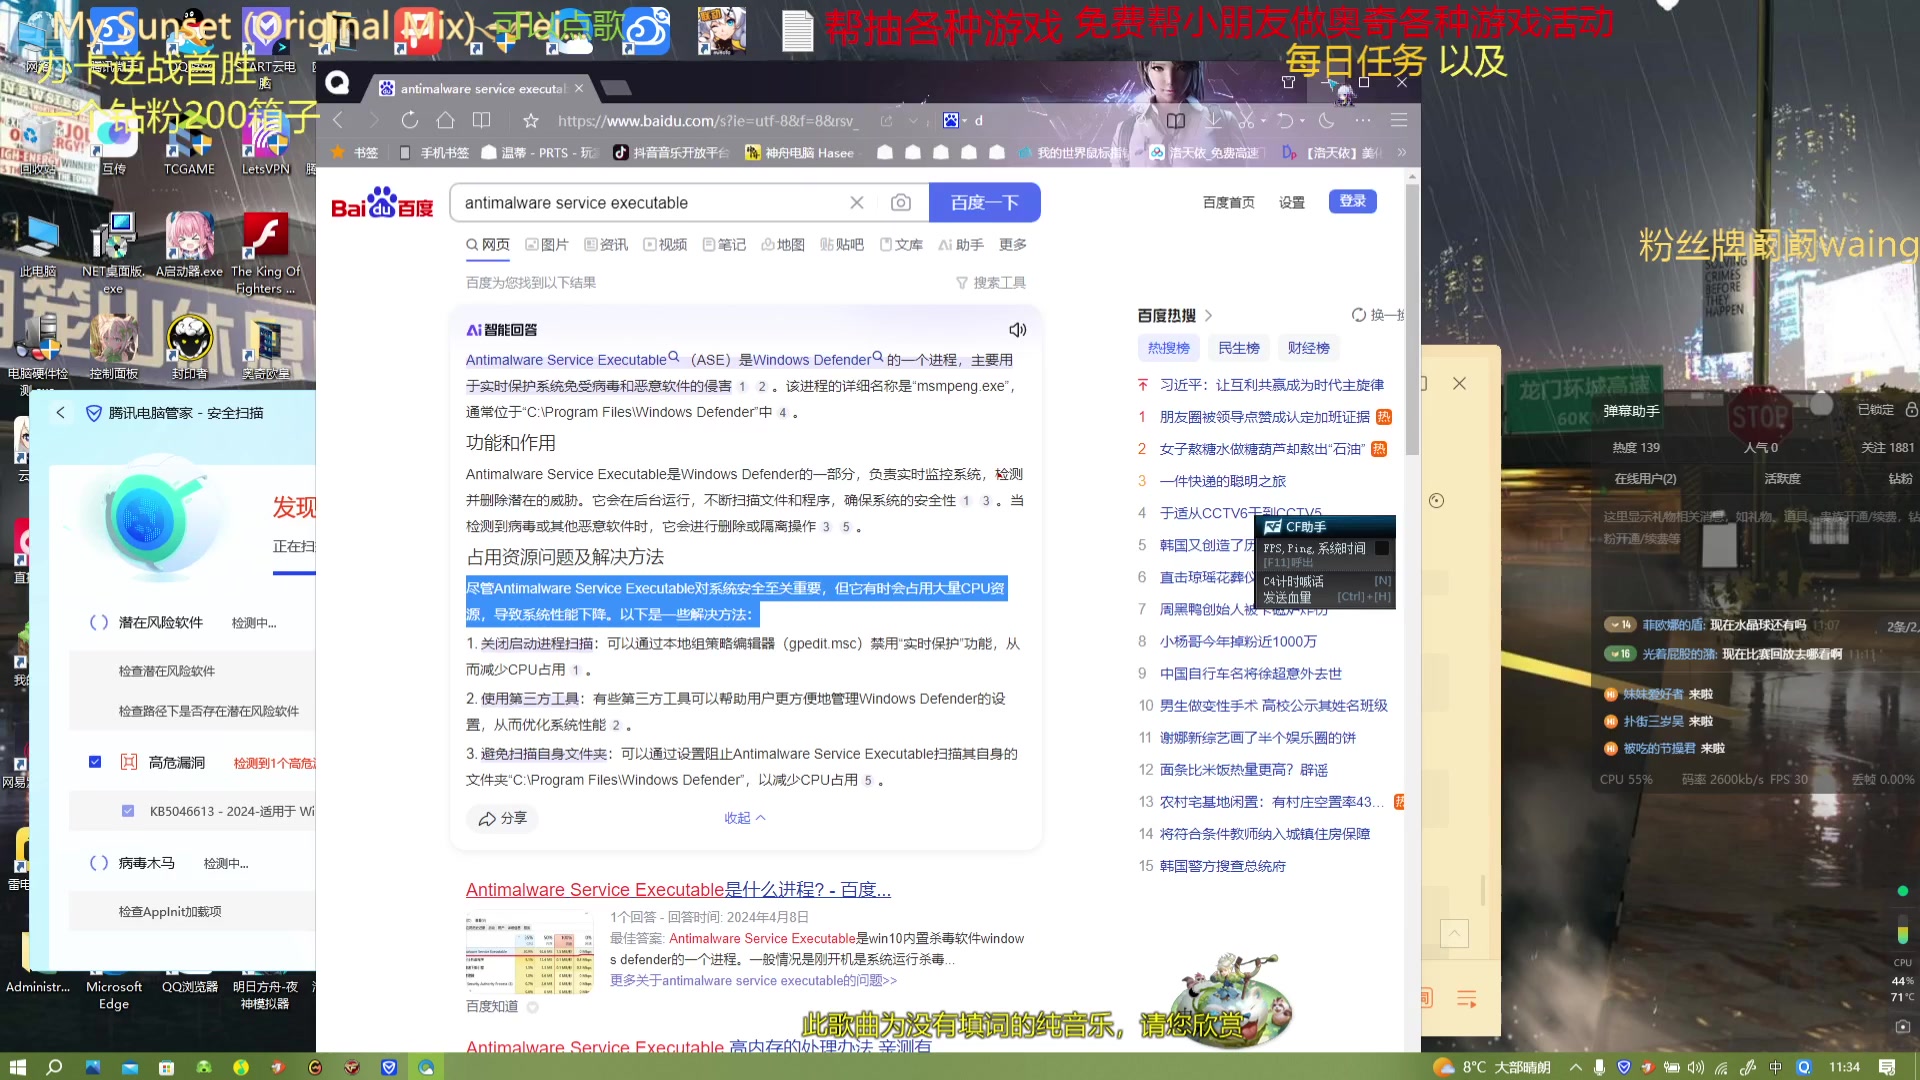This screenshot has width=1920, height=1080.
Task: Click the page vertical scrollbar
Action: point(1412,320)
